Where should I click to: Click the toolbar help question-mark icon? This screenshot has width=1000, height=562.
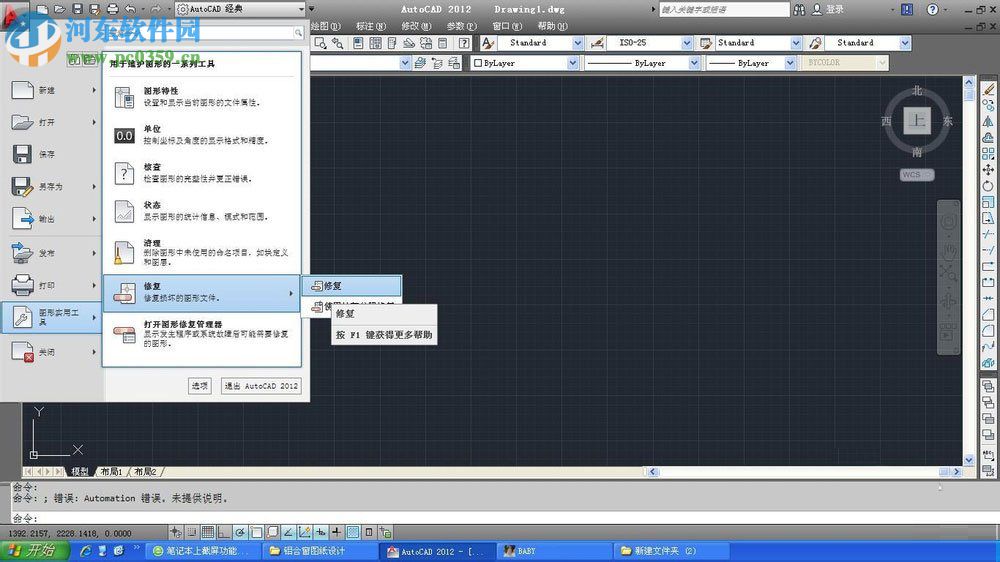coord(464,43)
